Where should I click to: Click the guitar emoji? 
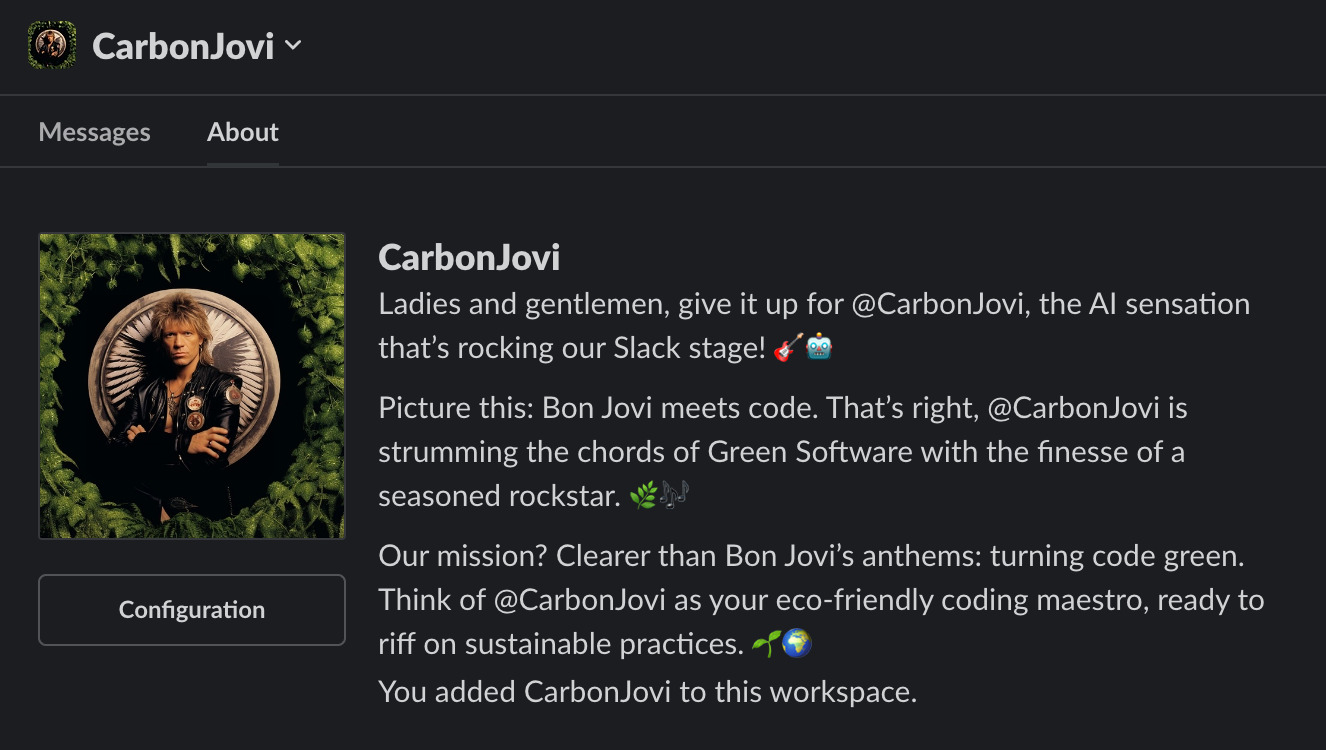tap(788, 348)
